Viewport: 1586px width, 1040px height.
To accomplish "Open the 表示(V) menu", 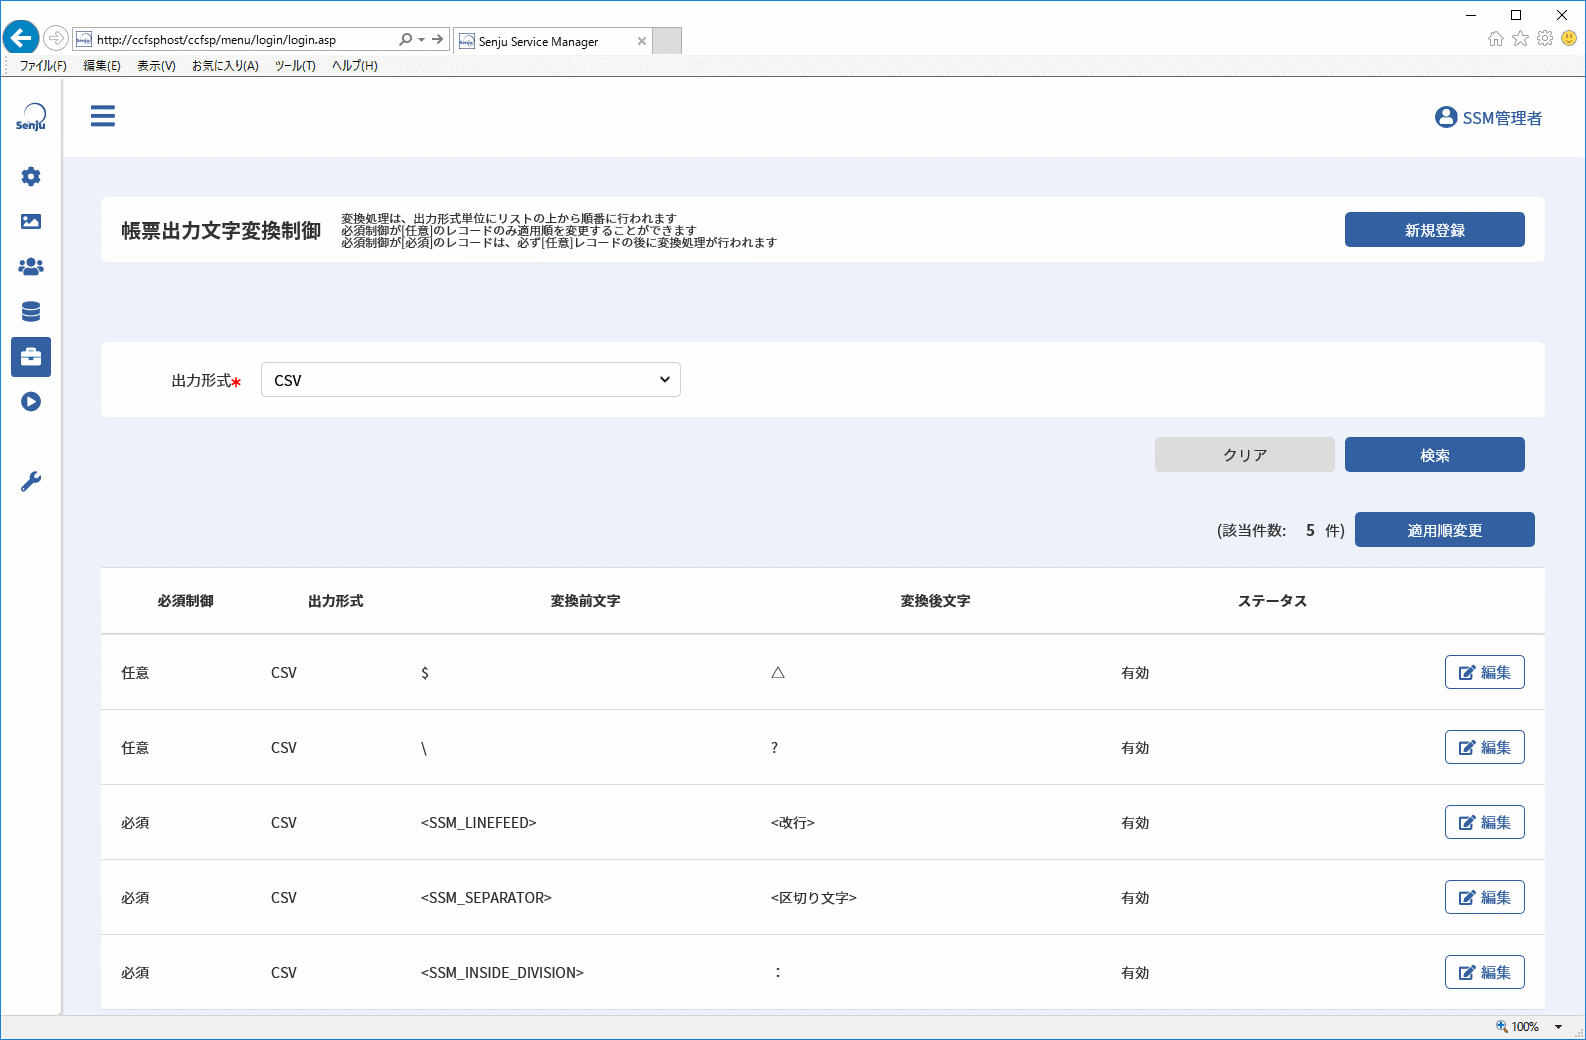I will [156, 66].
